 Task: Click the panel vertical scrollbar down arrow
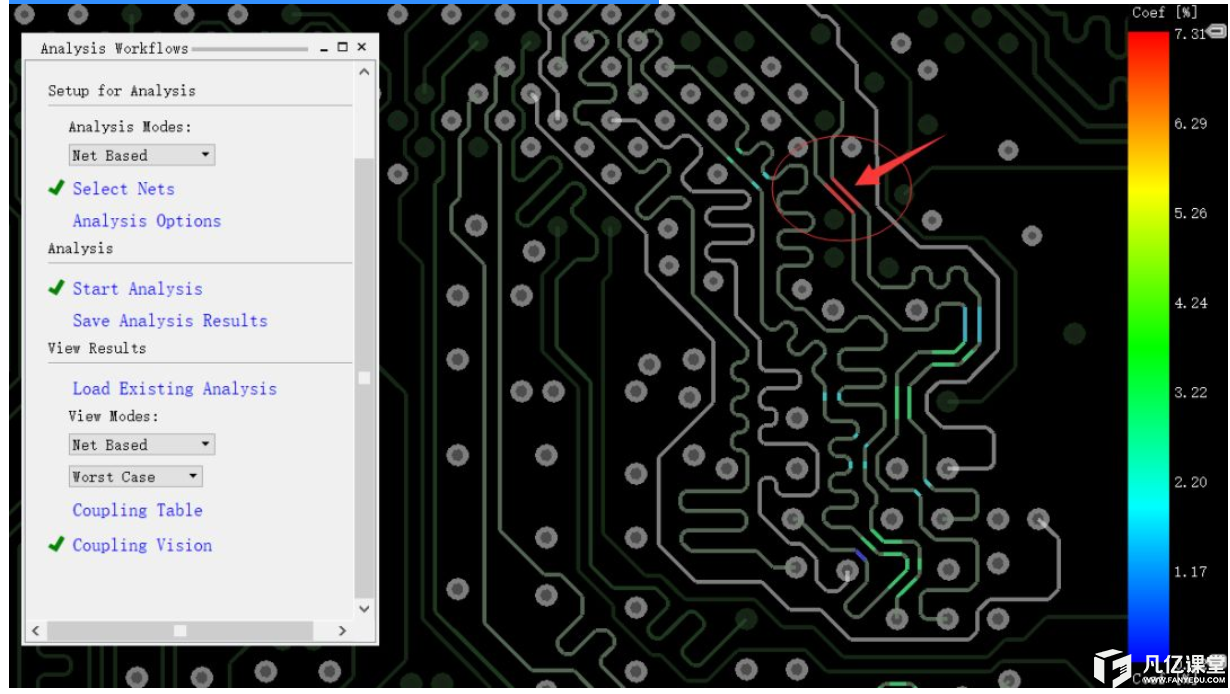pyautogui.click(x=364, y=608)
